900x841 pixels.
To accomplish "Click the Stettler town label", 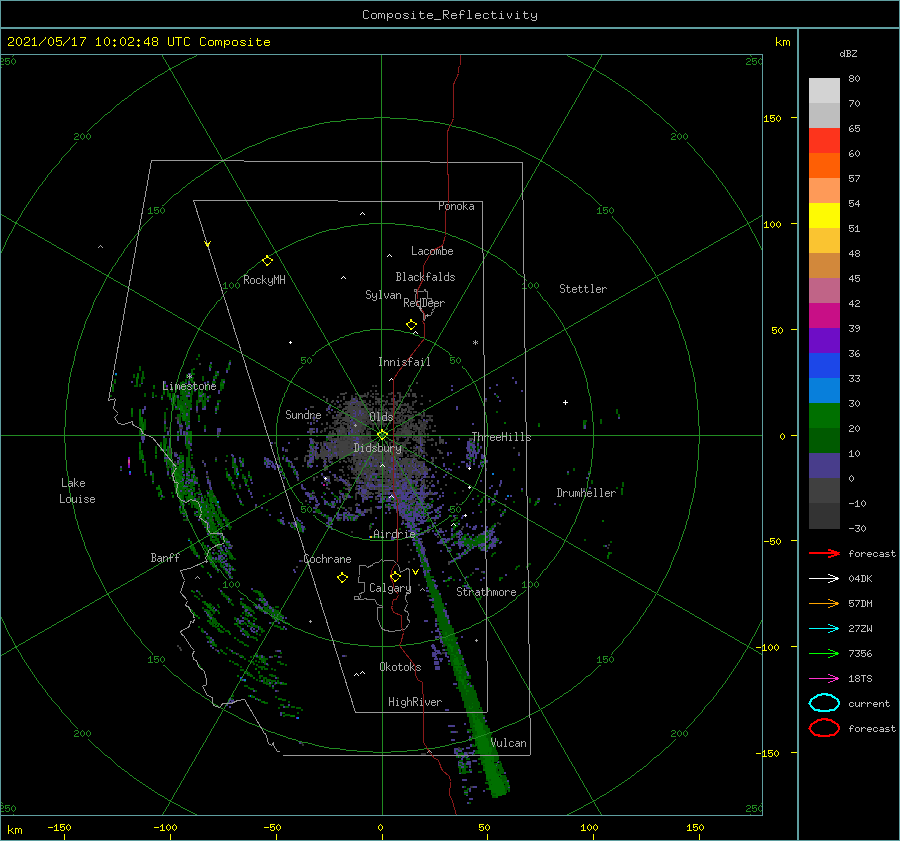I will pos(583,289).
